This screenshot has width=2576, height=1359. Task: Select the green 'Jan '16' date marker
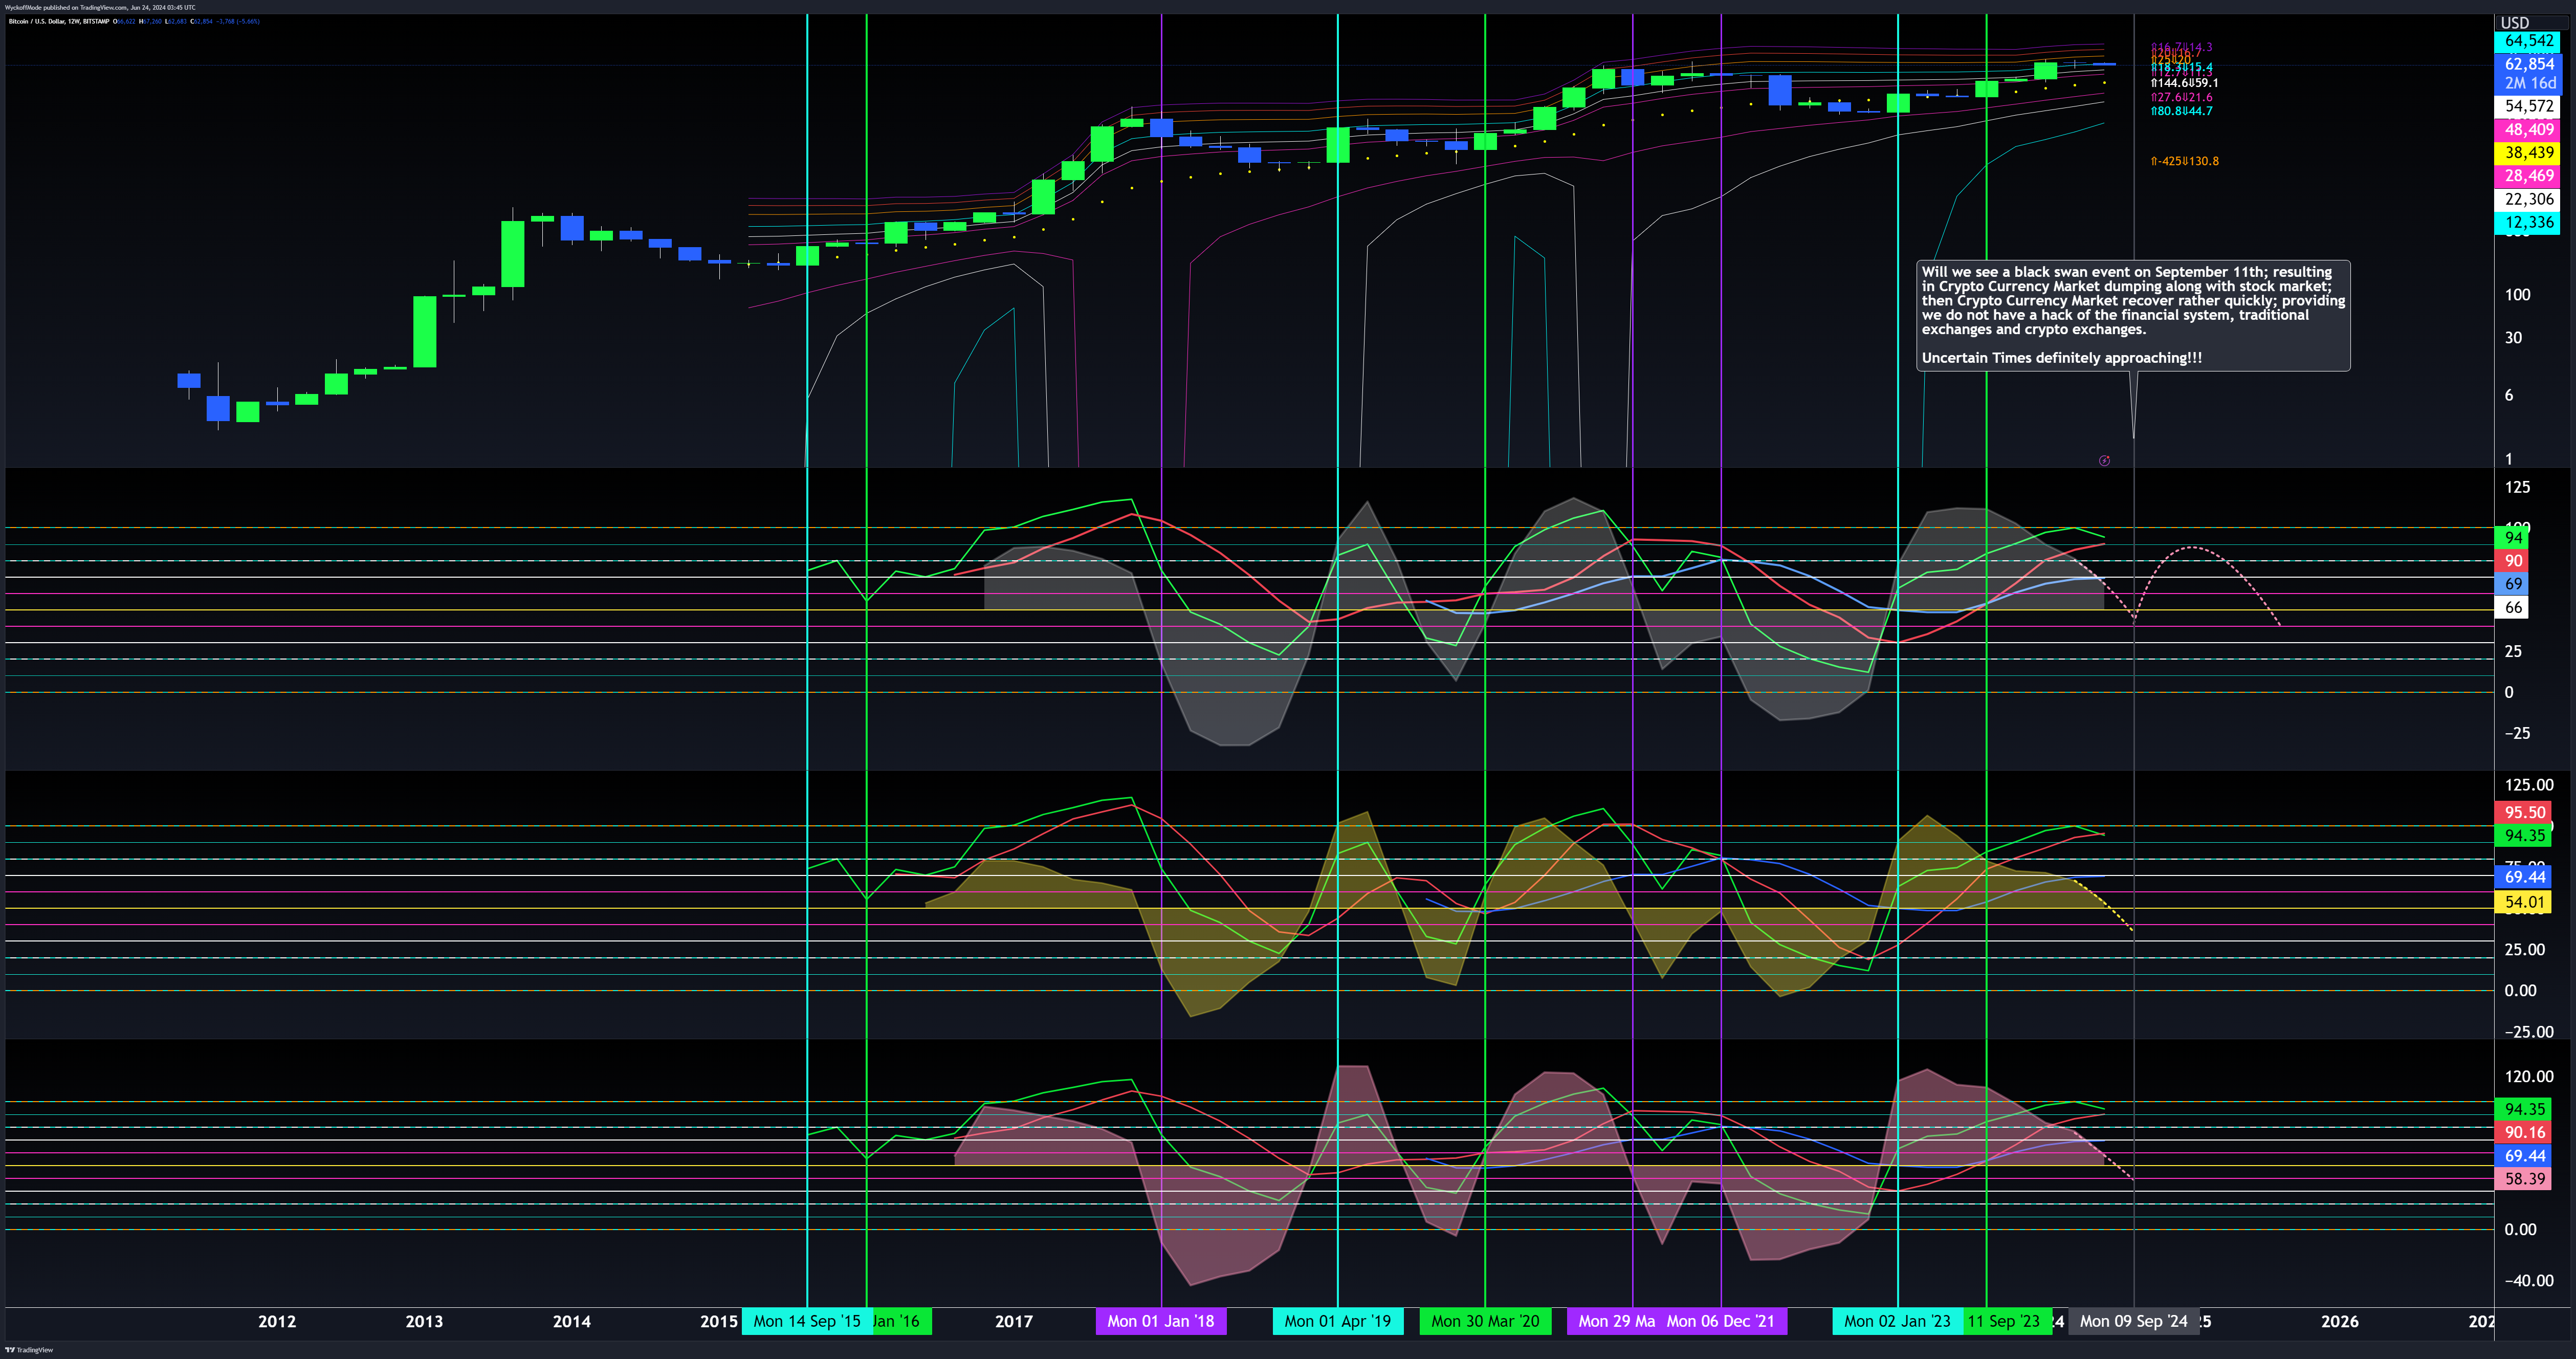902,1321
